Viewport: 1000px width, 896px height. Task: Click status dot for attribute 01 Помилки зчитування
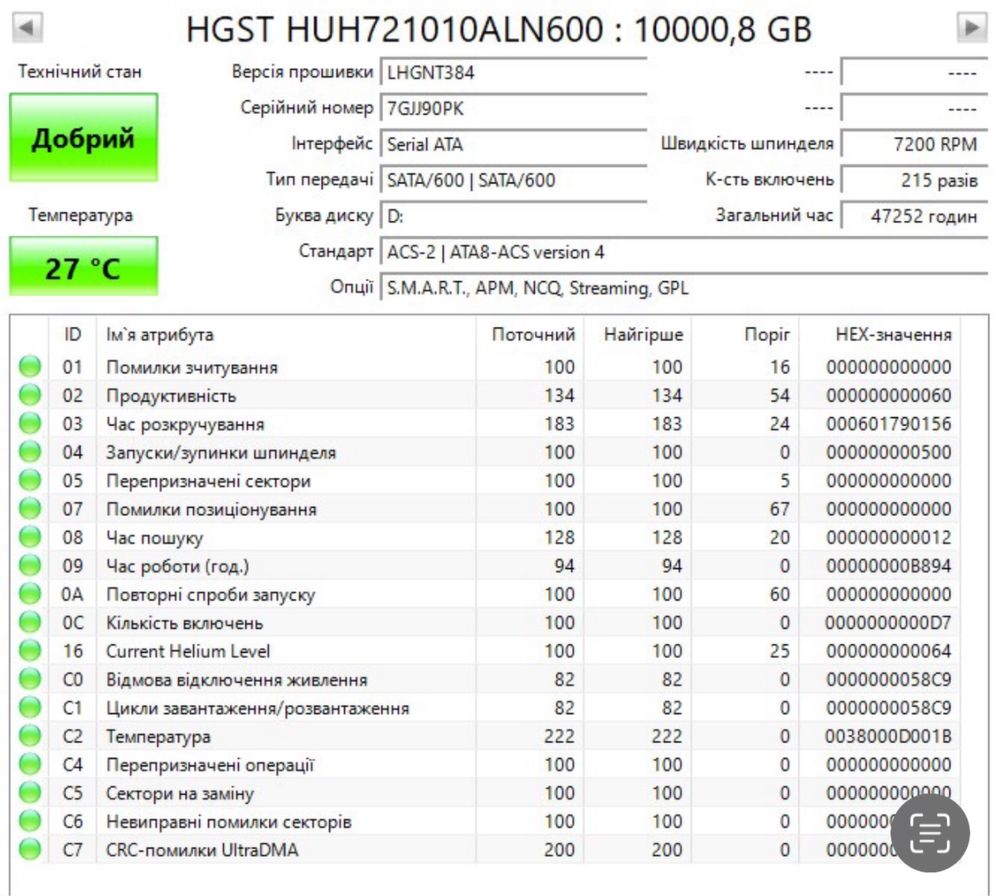[x=30, y=367]
